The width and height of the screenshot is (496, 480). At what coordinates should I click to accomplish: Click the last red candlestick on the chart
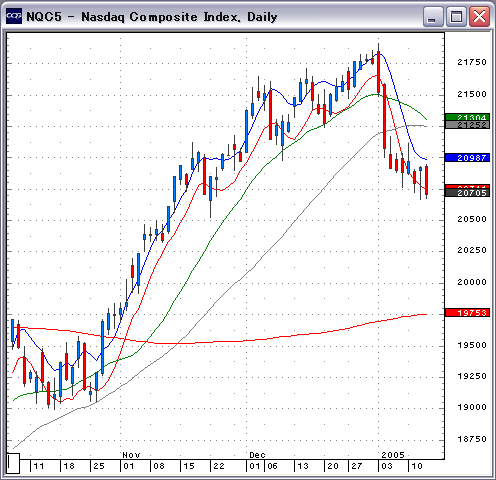427,180
